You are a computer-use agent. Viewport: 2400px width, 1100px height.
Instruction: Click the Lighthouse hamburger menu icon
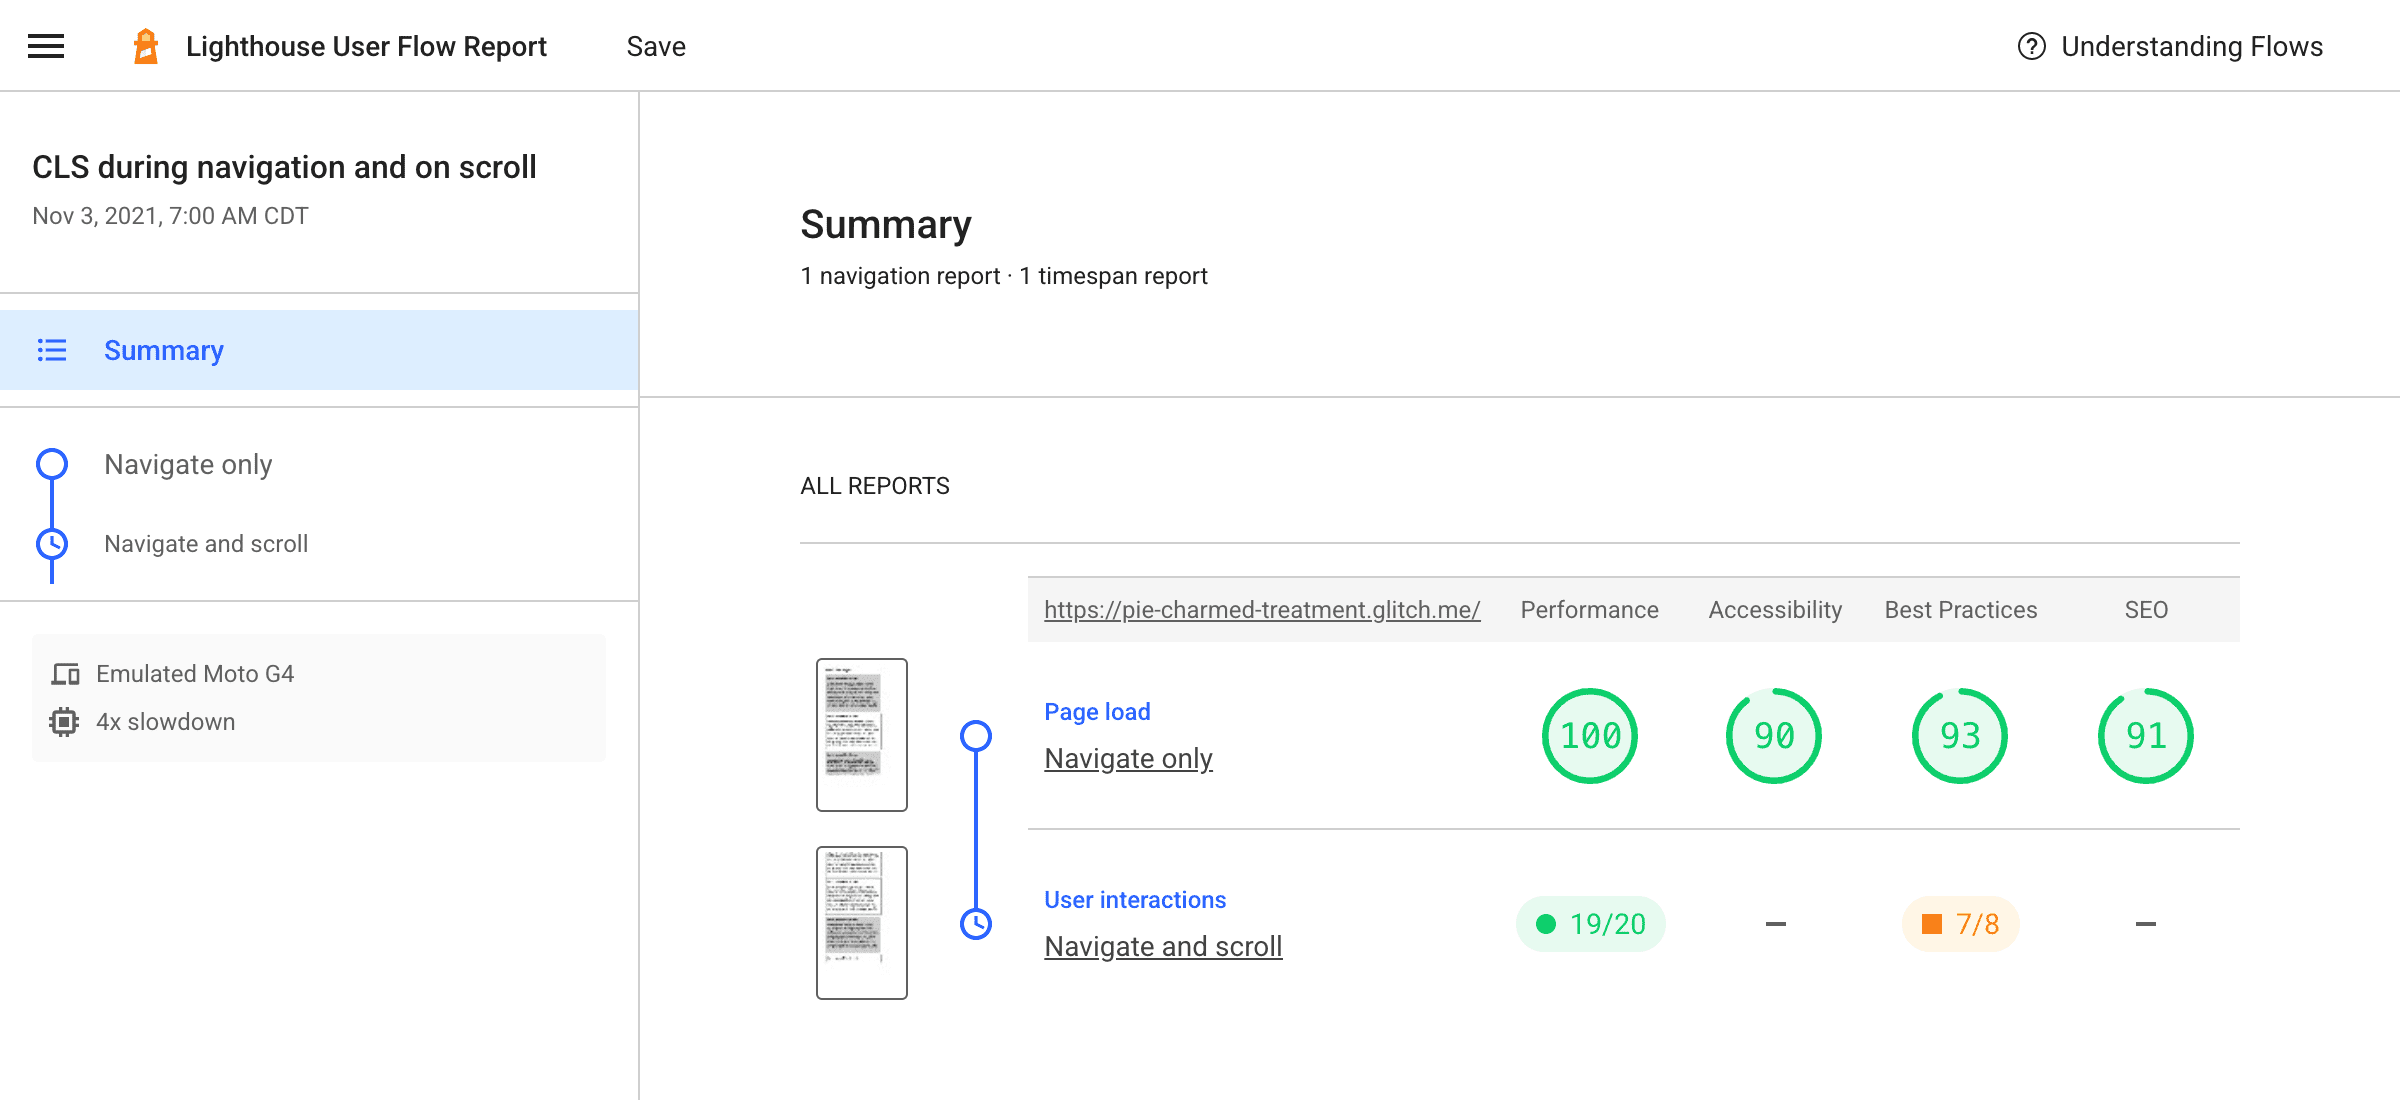coord(46,46)
